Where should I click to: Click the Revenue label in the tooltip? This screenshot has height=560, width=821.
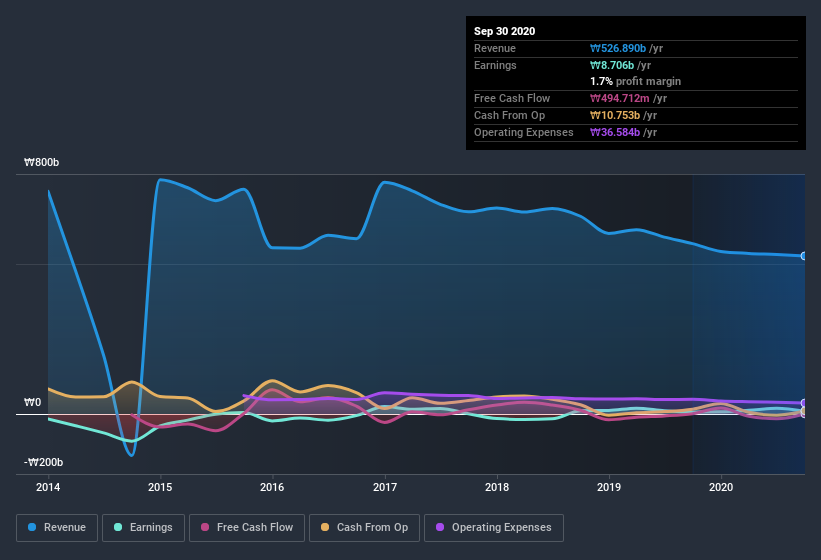click(495, 49)
